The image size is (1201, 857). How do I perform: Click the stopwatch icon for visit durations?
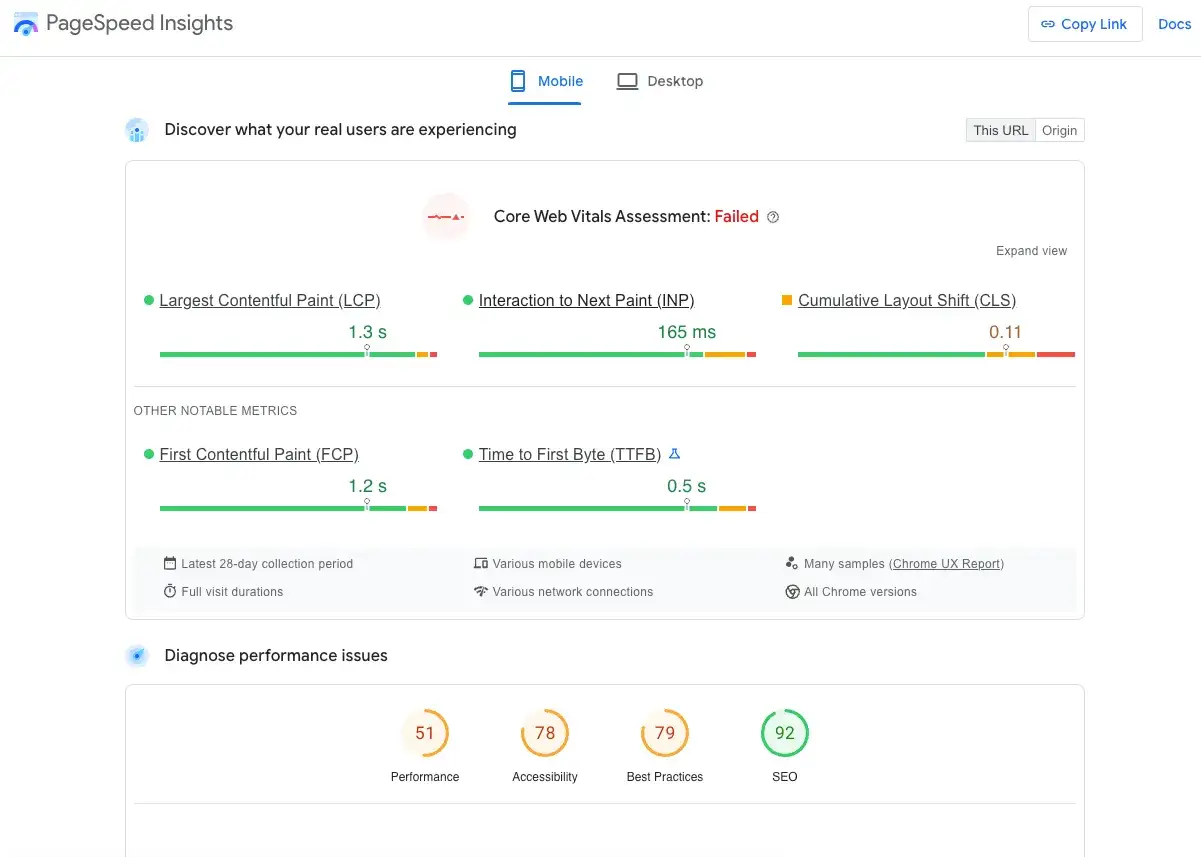[170, 592]
